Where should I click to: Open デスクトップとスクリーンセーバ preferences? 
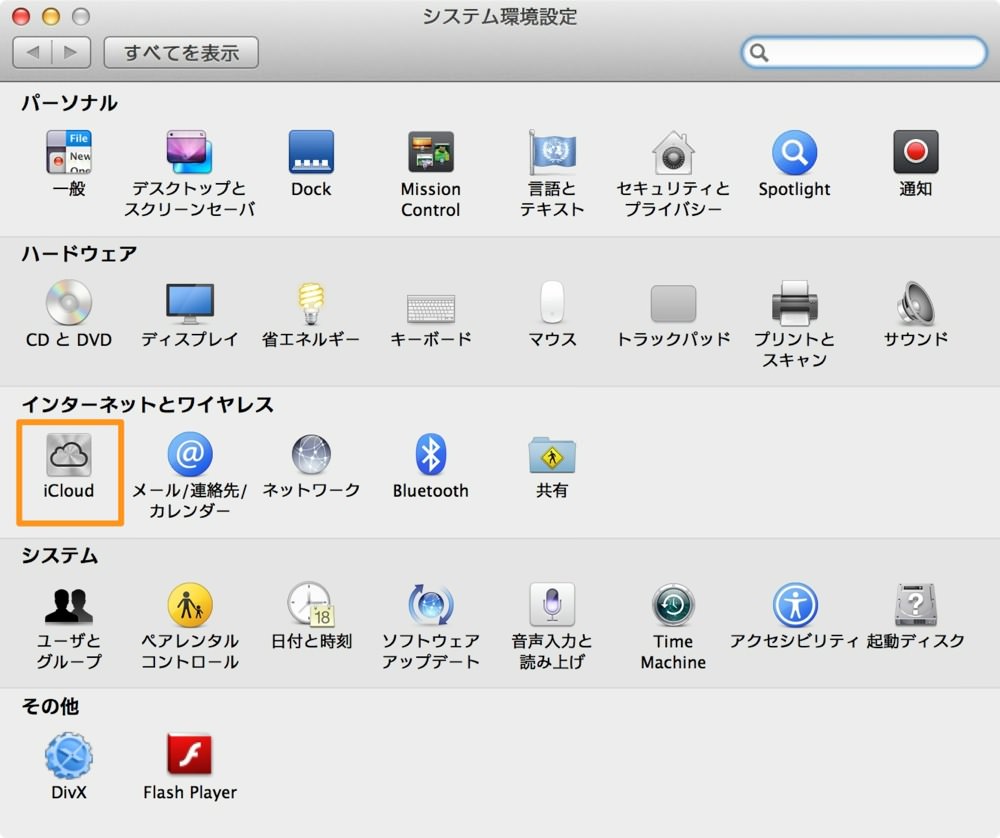tap(189, 152)
